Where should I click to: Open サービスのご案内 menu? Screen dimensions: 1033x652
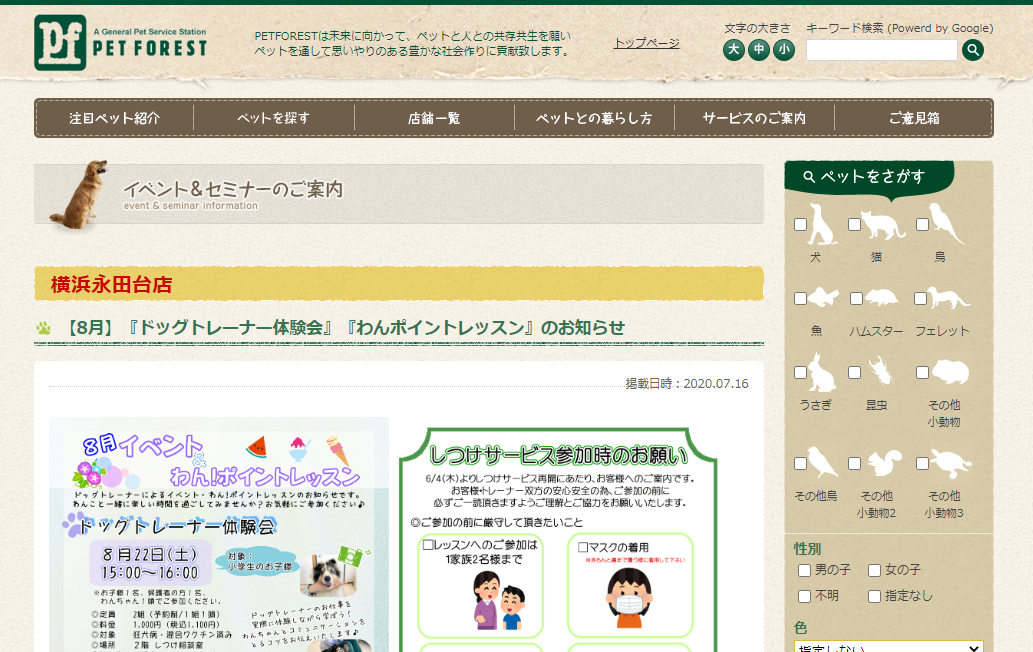(x=754, y=119)
